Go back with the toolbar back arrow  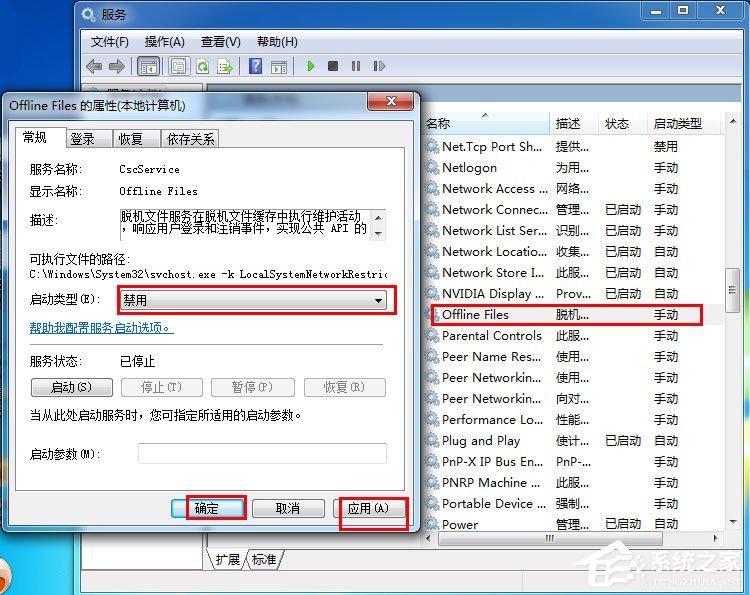pos(94,66)
